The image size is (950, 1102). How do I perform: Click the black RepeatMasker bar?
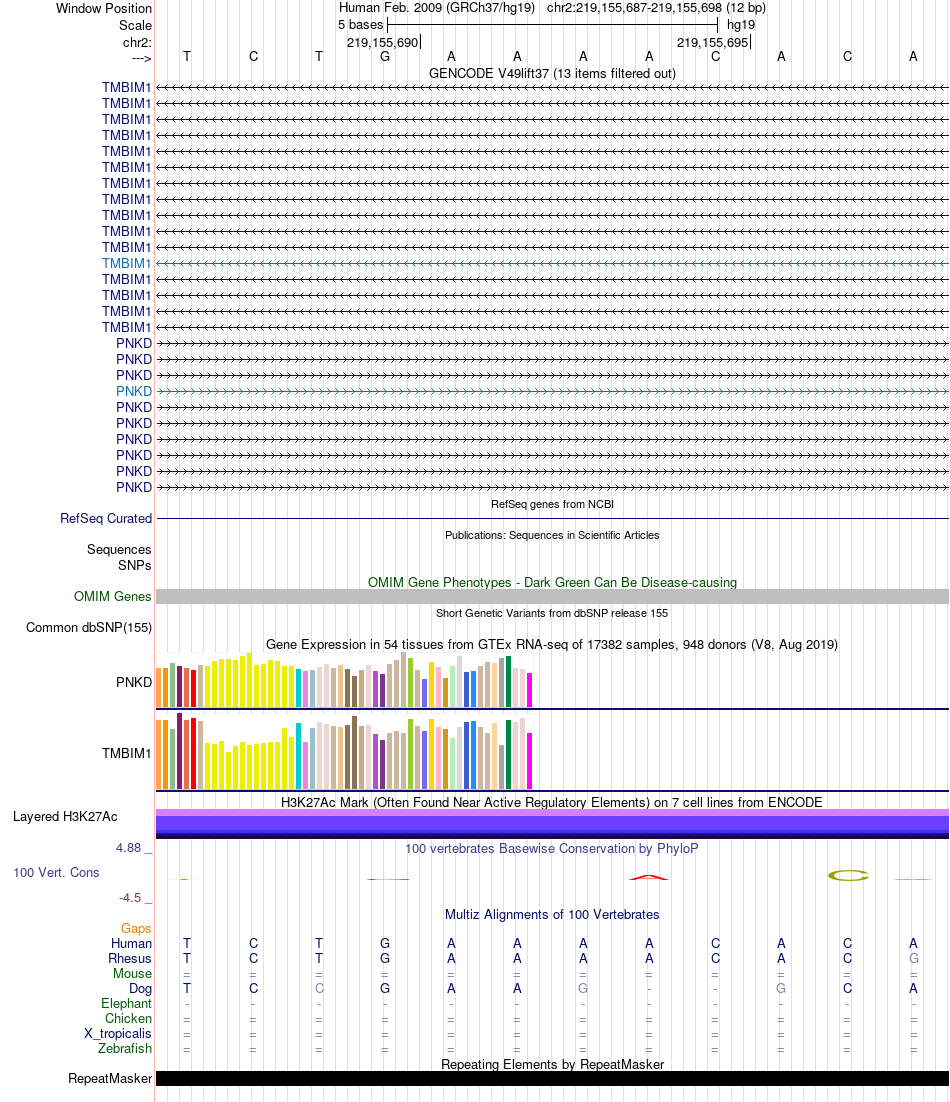click(552, 1079)
